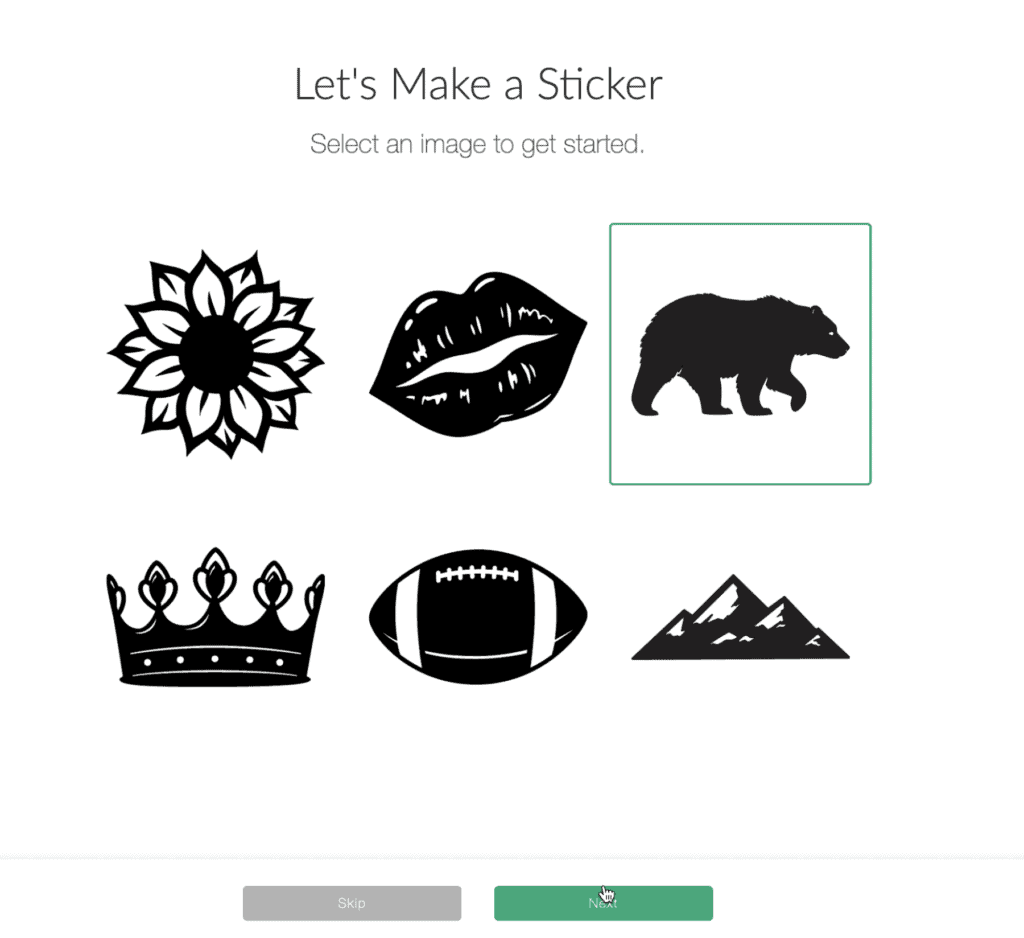This screenshot has width=1024, height=938.
Task: Click the crown's center top ornament
Action: click(x=214, y=575)
